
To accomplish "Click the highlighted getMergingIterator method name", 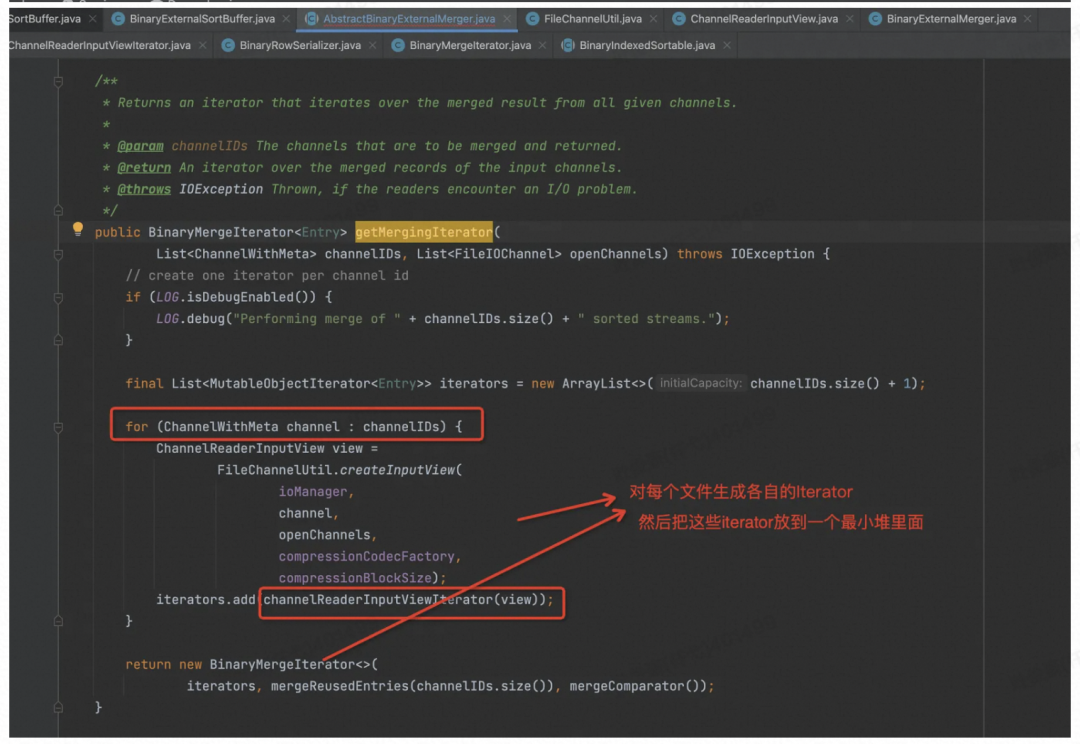I will (424, 232).
